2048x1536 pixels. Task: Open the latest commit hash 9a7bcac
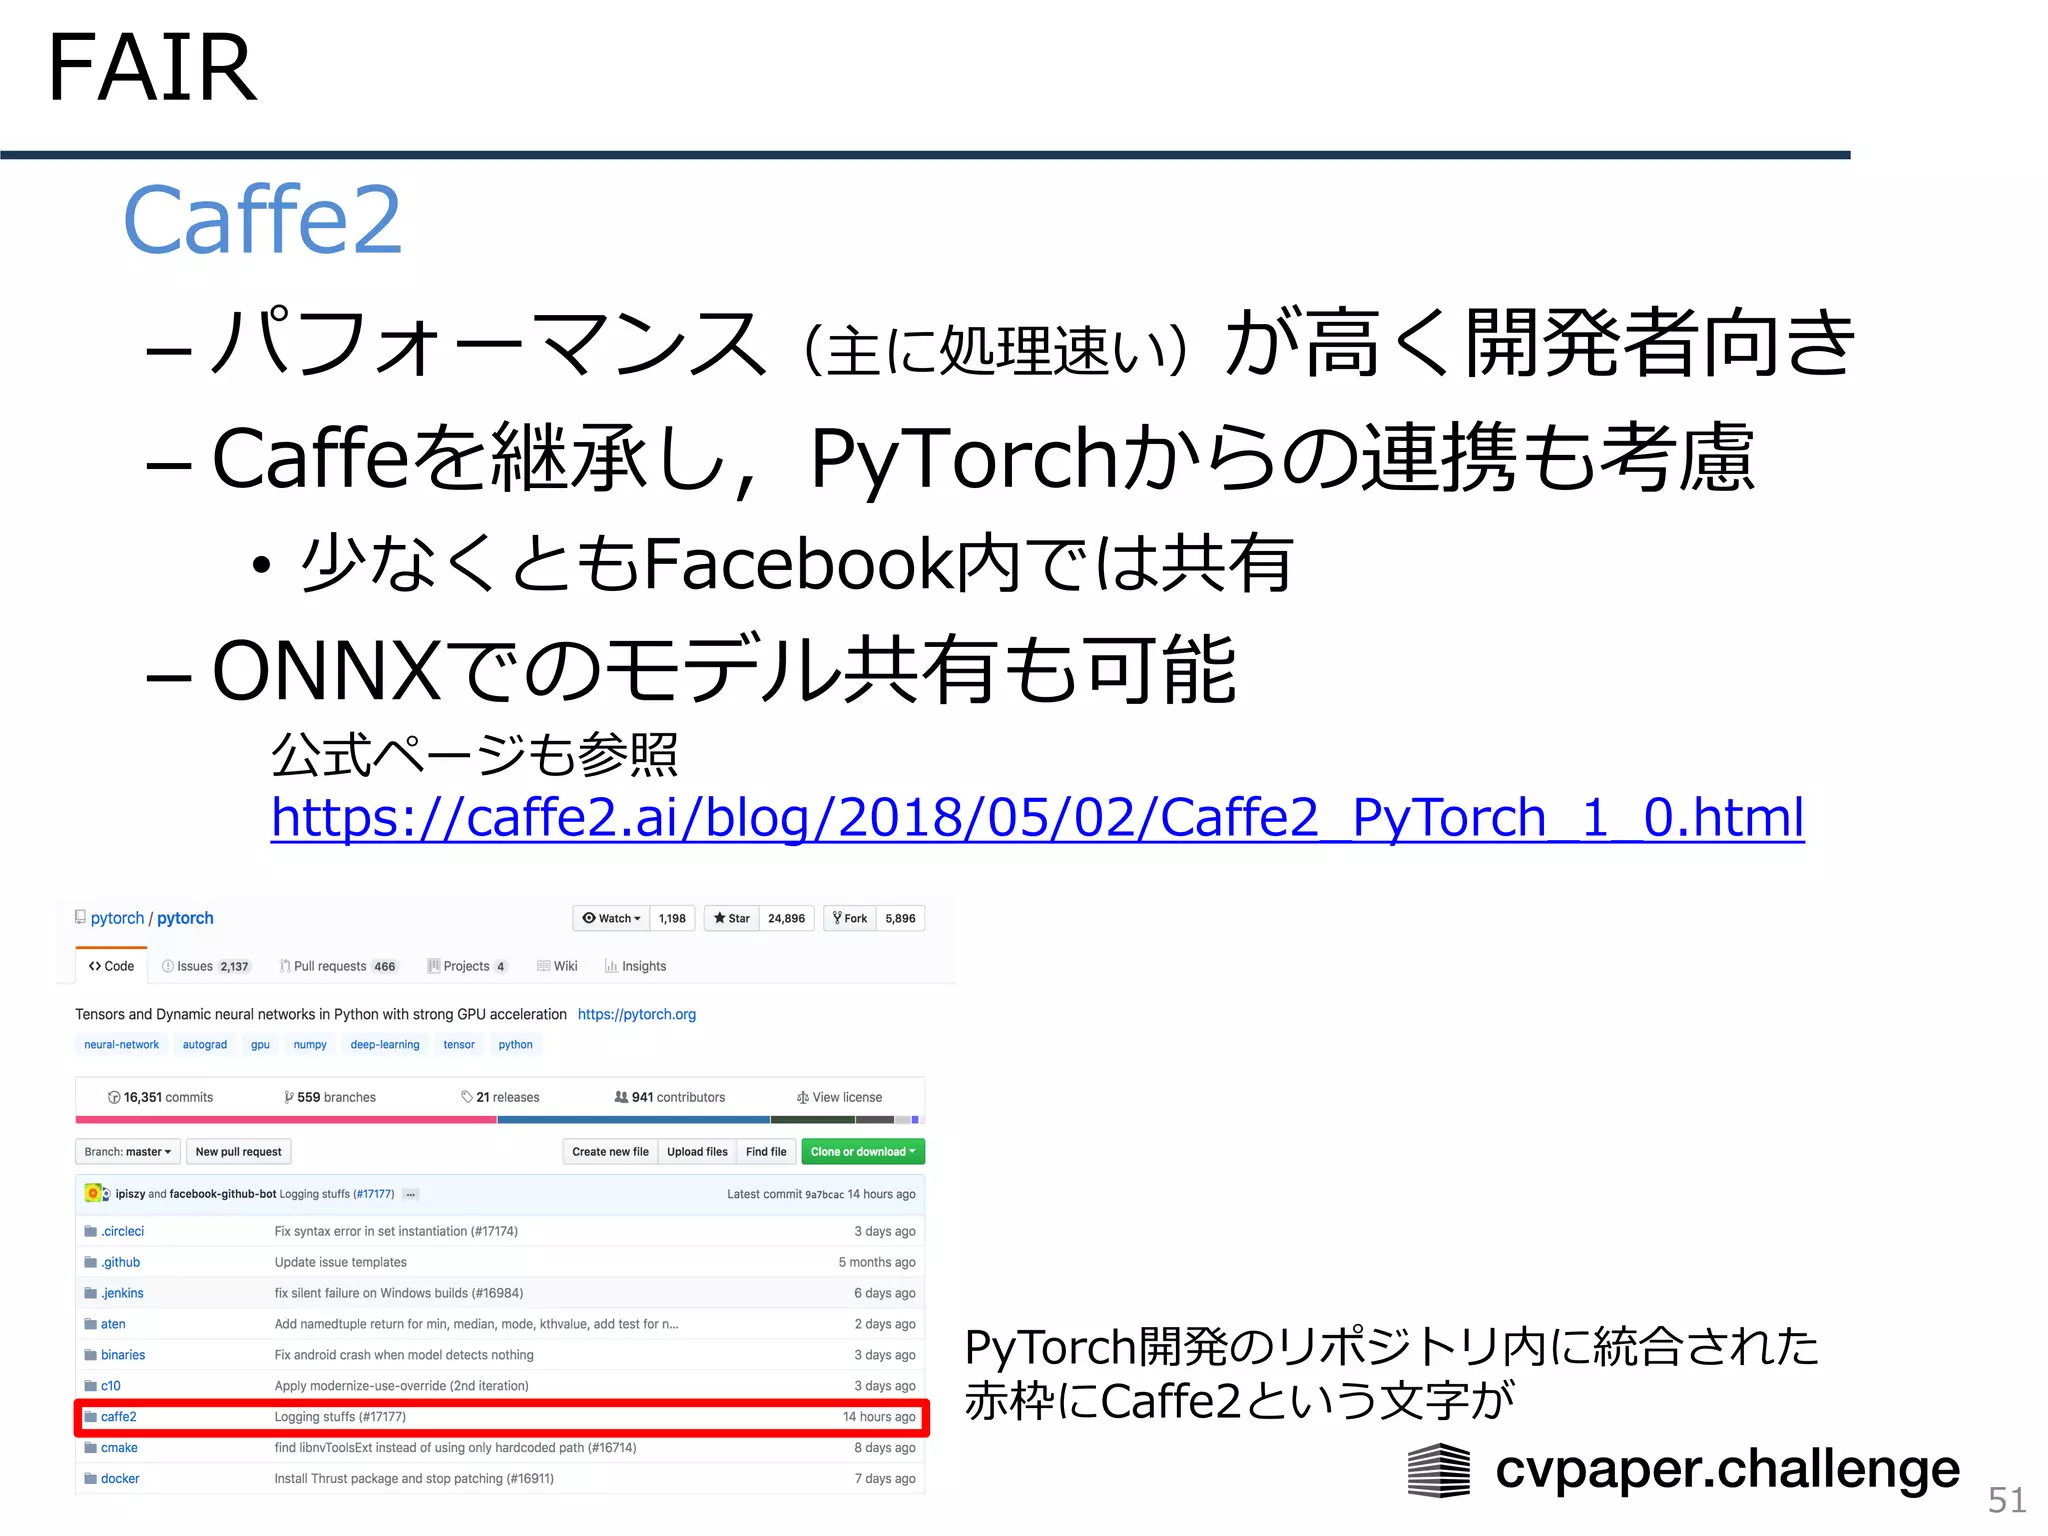click(824, 1194)
